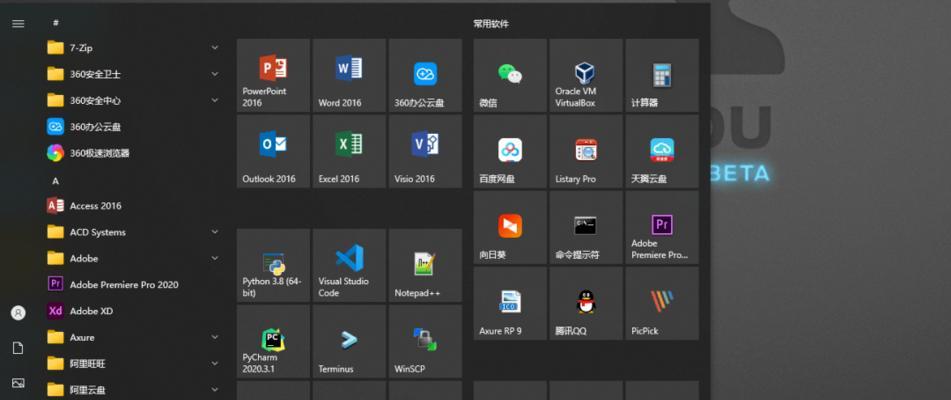The image size is (951, 400).
Task: Launch the Notepad++ tile
Action: point(425,265)
